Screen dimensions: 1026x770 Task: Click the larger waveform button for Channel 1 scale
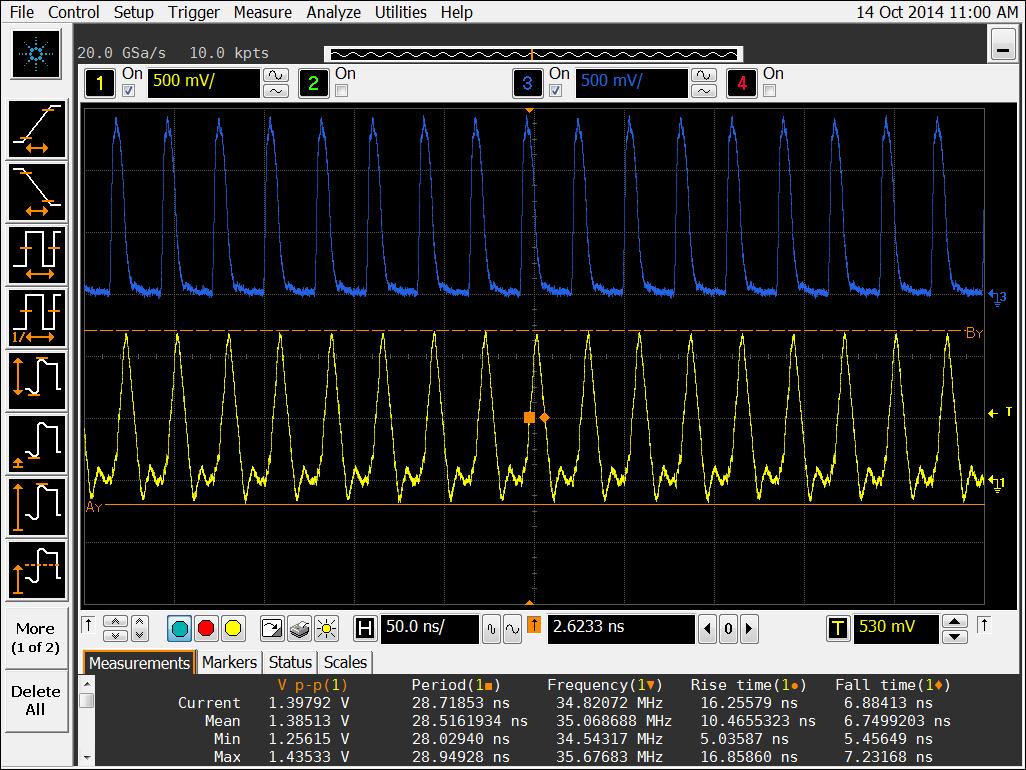pos(275,75)
